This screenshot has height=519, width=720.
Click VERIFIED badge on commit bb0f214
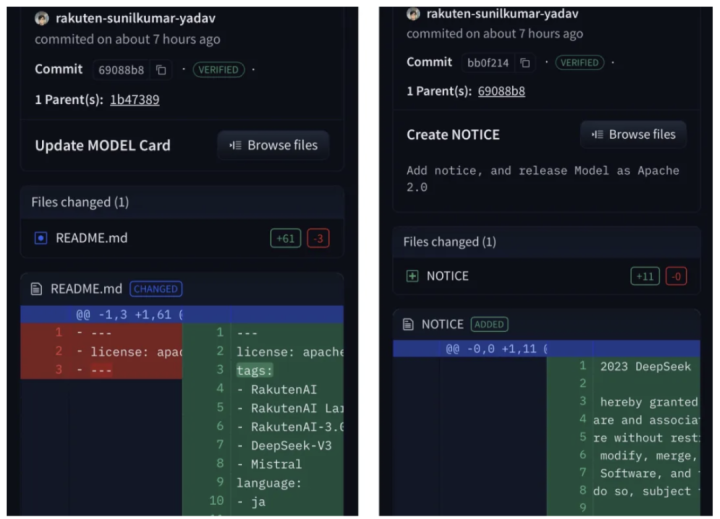coord(579,62)
